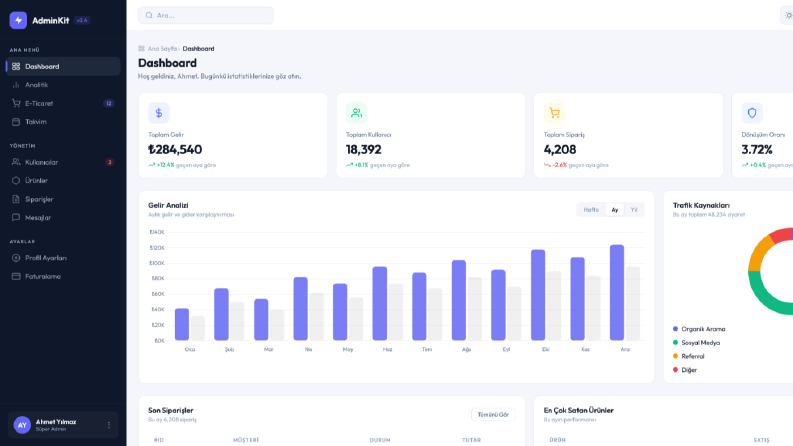Click the cart icon on Toplam Sipariş card
Viewport: 793px width, 446px height.
[554, 113]
